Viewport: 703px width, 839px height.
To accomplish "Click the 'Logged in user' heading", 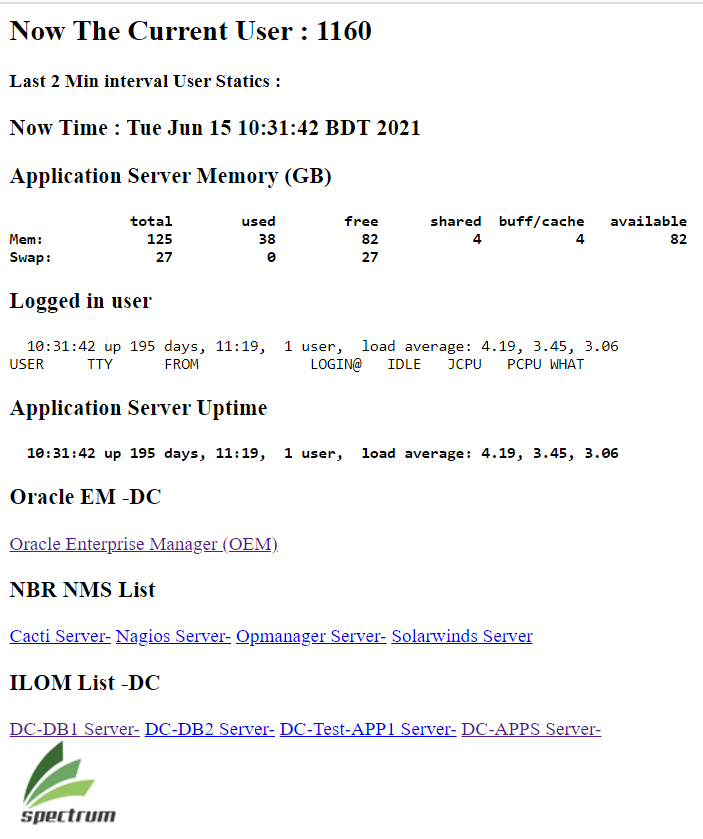I will pos(80,301).
